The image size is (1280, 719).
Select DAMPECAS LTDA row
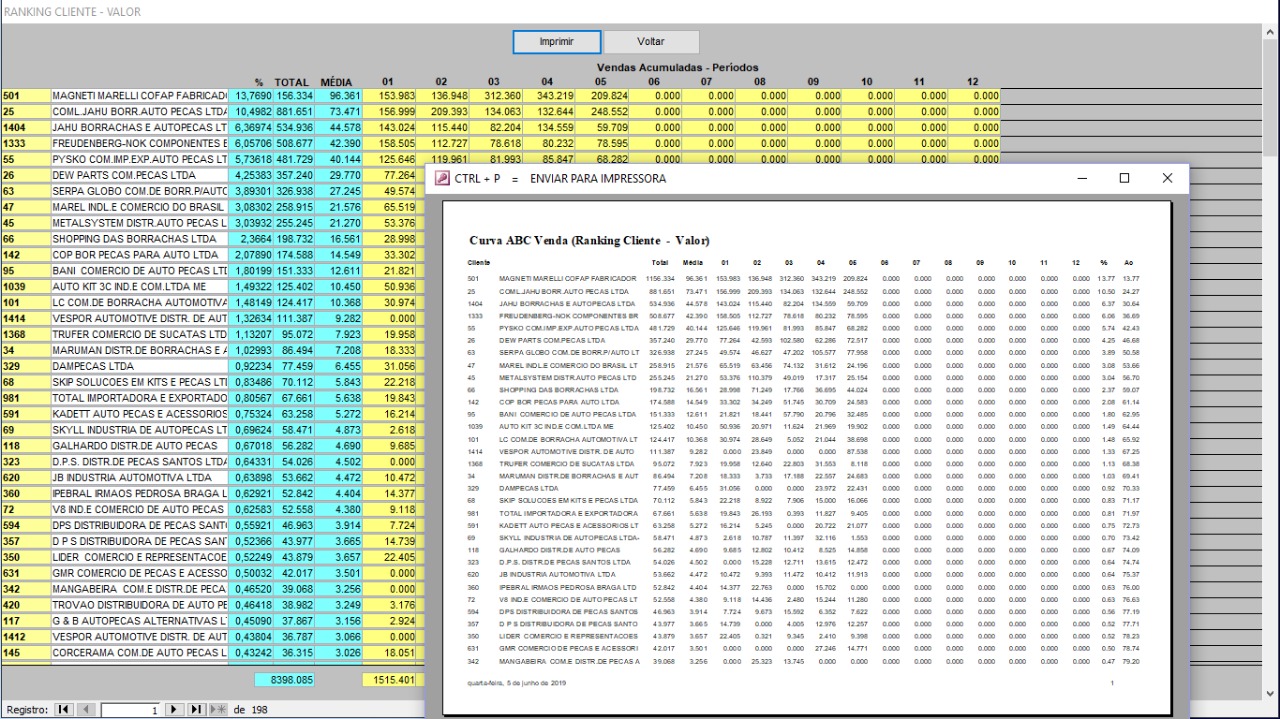[140, 366]
